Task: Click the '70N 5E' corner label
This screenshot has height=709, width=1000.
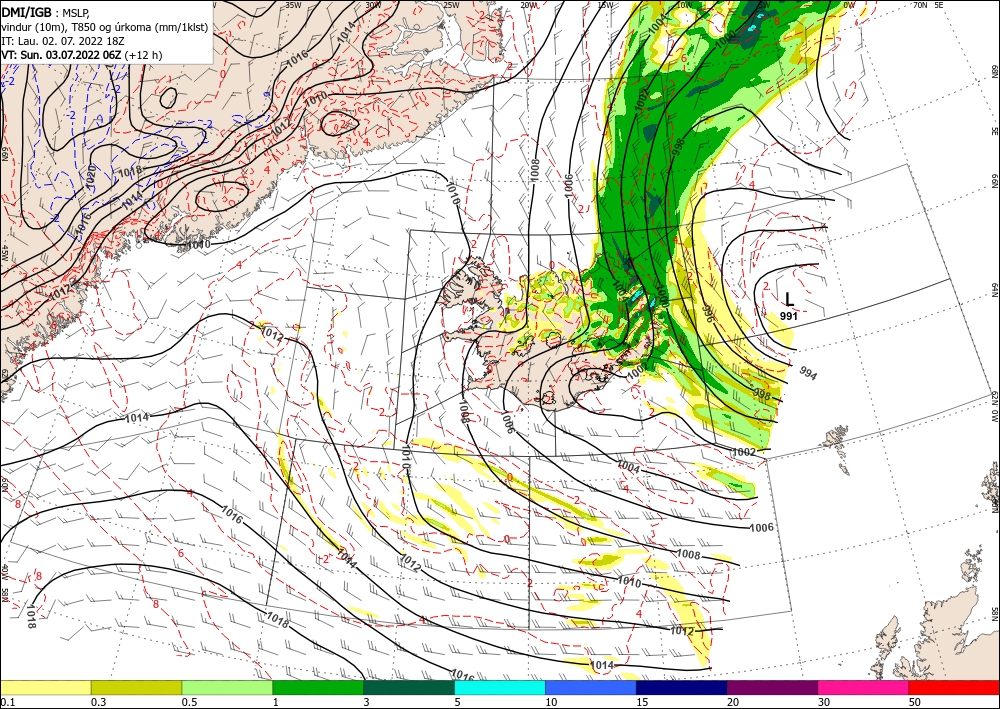Action: coord(929,4)
